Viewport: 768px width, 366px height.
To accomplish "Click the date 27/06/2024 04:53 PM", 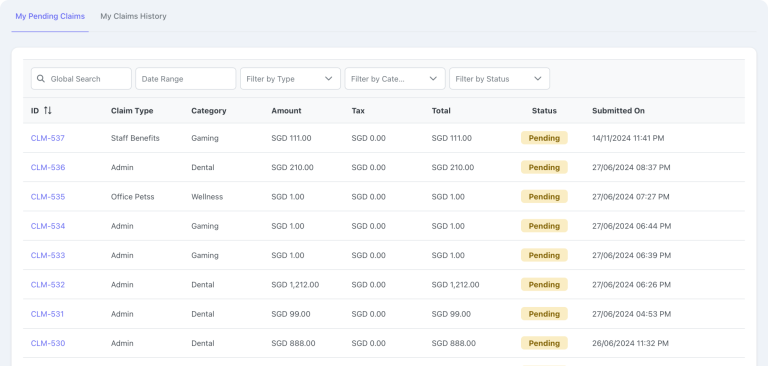I will point(632,314).
